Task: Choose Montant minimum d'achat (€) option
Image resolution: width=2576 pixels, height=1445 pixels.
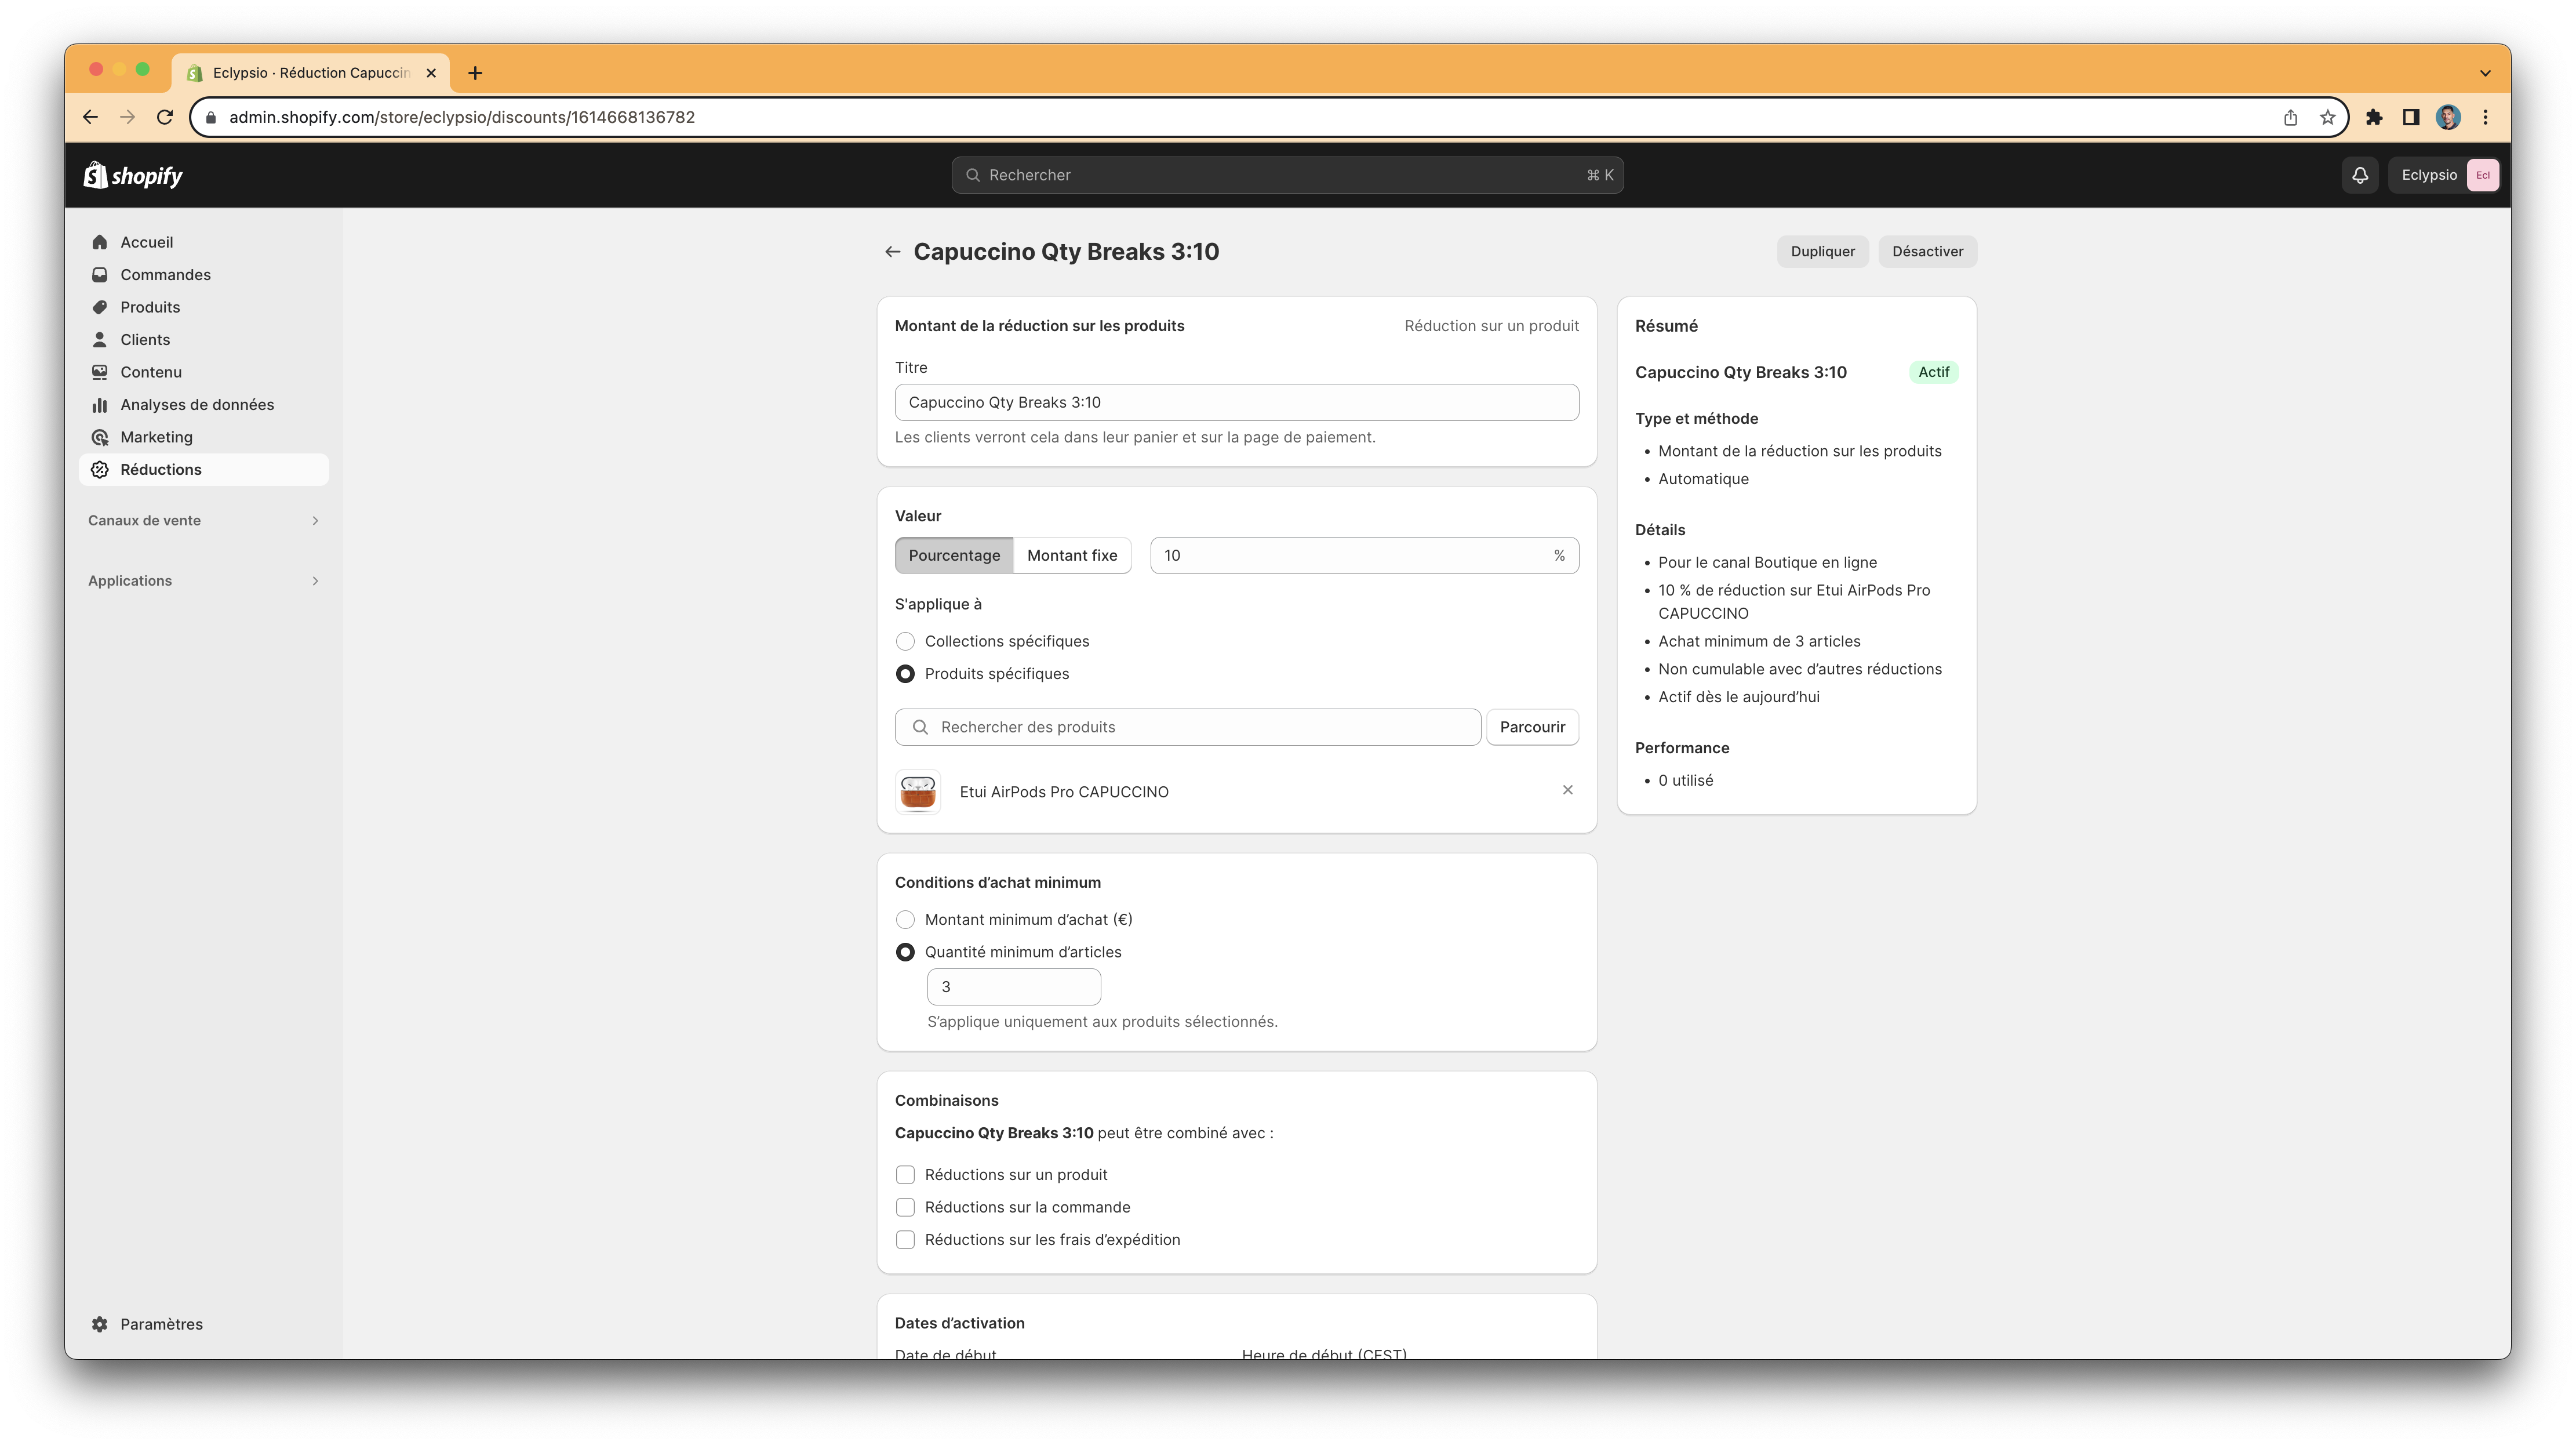Action: point(905,920)
